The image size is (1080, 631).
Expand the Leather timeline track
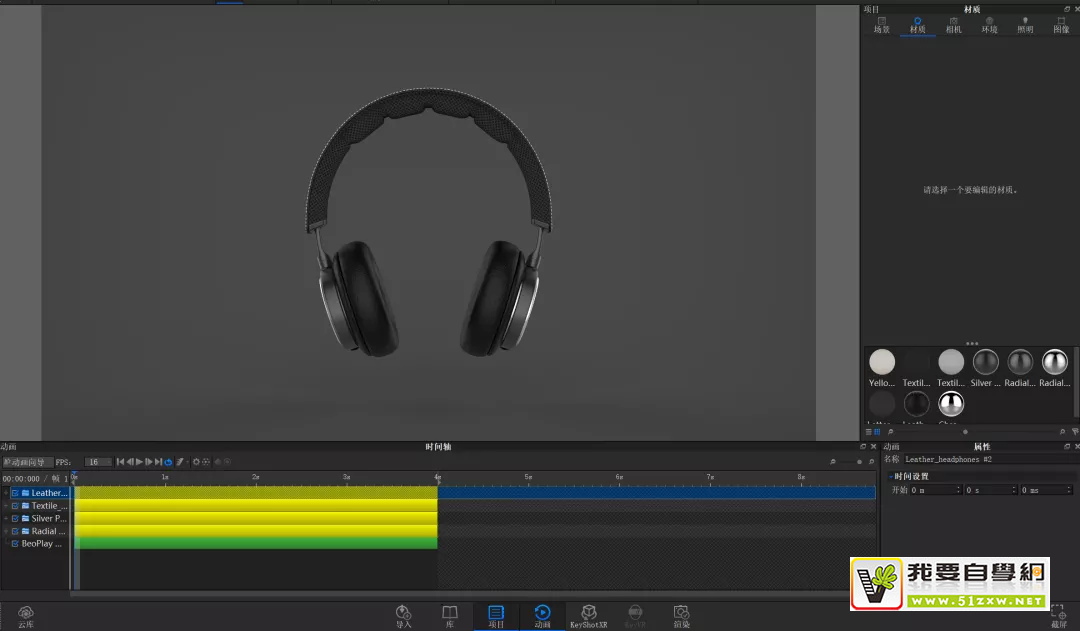[x=6, y=492]
